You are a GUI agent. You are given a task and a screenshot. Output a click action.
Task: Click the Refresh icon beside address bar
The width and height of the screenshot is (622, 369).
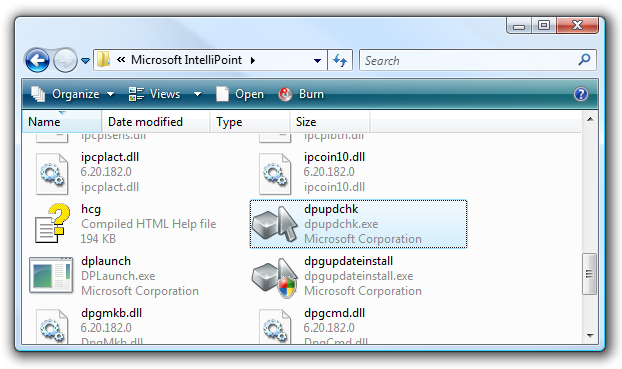(x=340, y=60)
